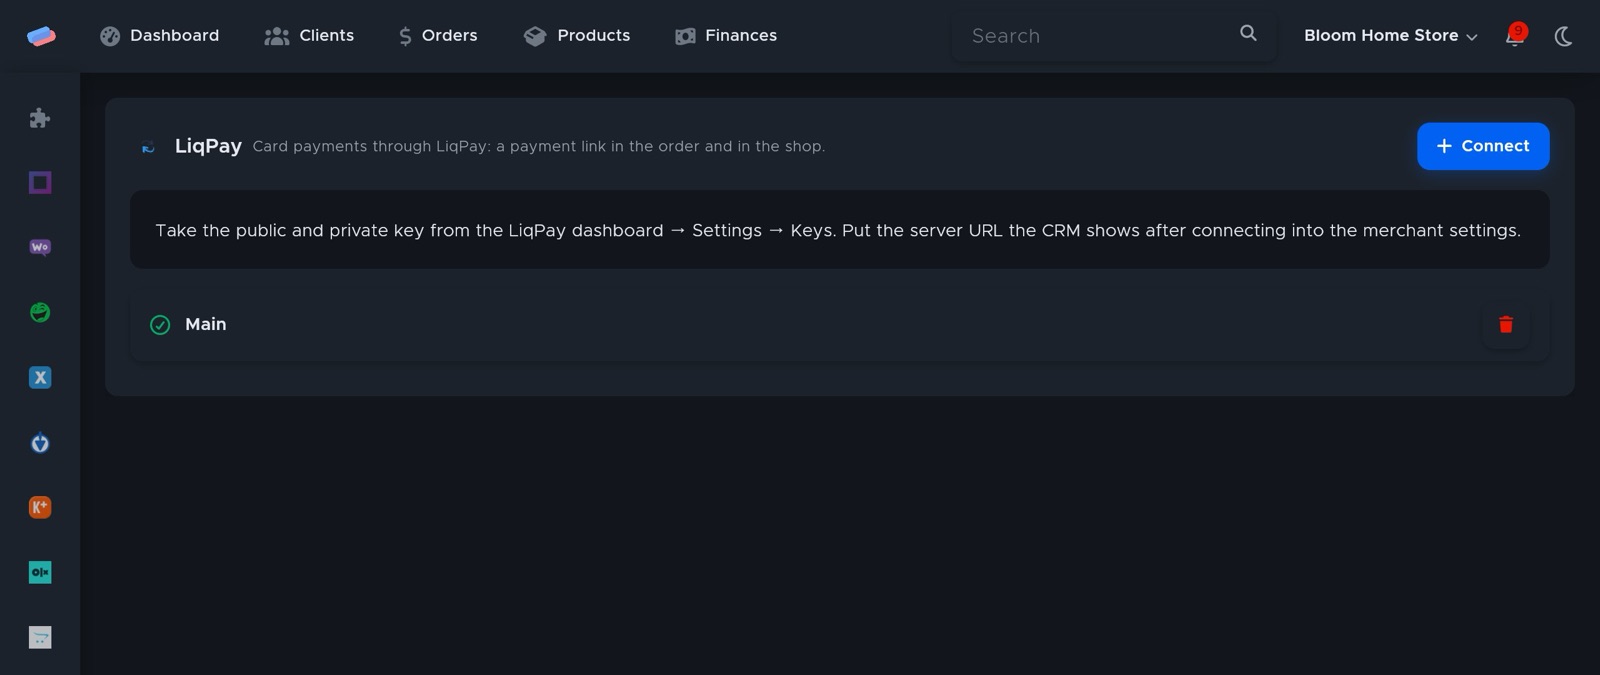1600x675 pixels.
Task: Open the puzzle piece integrations icon
Action: click(40, 118)
